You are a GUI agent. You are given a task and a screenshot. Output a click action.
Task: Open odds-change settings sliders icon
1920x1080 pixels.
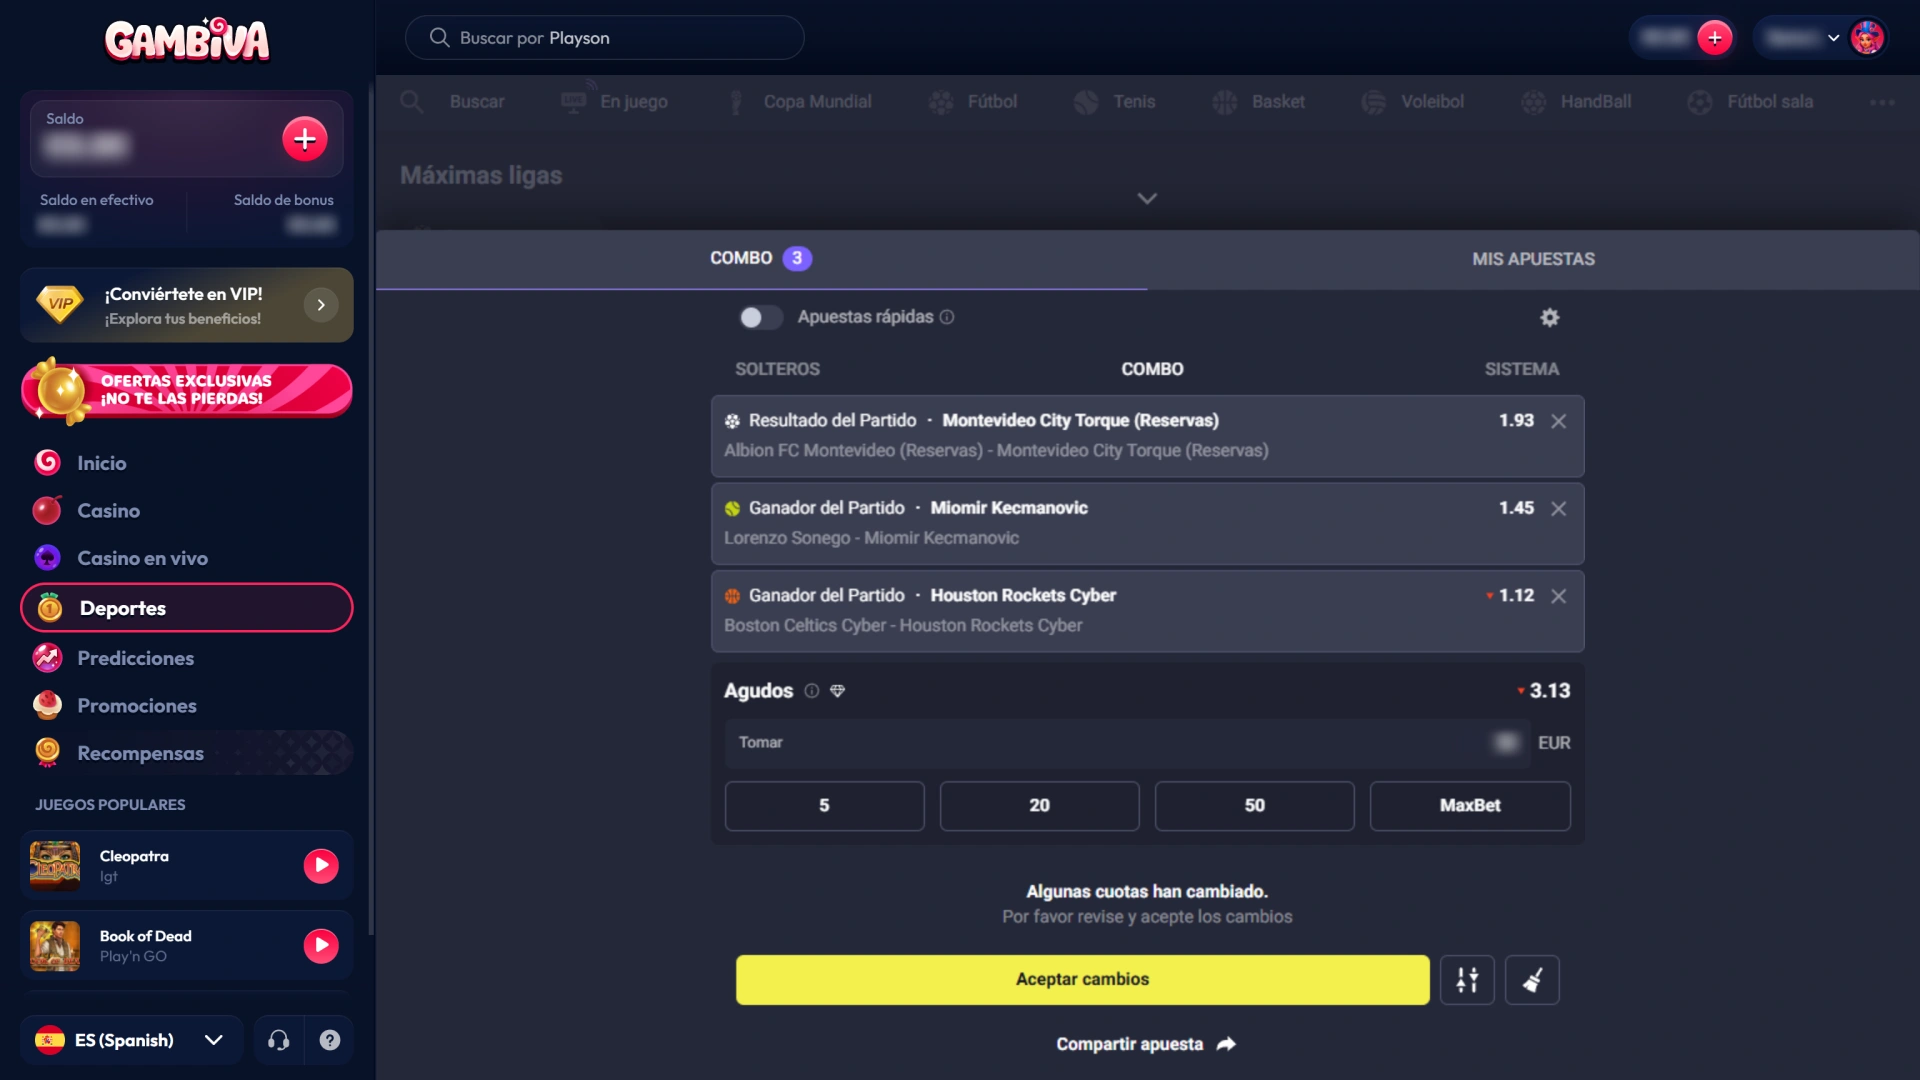(1467, 980)
